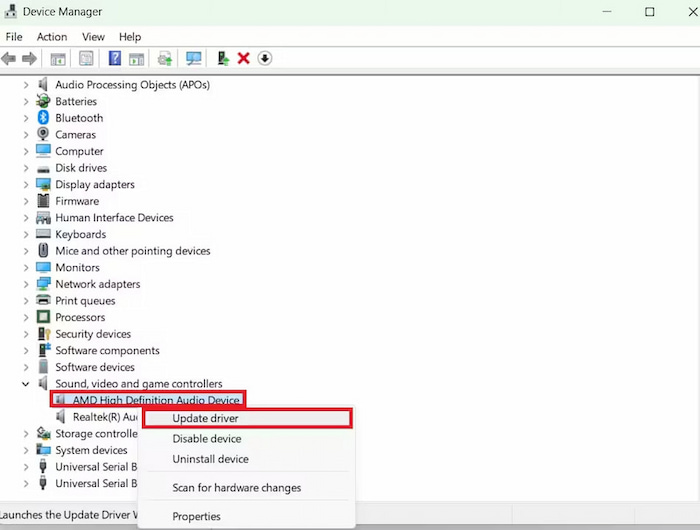
Task: Click the Firmware chip icon
Action: point(43,201)
